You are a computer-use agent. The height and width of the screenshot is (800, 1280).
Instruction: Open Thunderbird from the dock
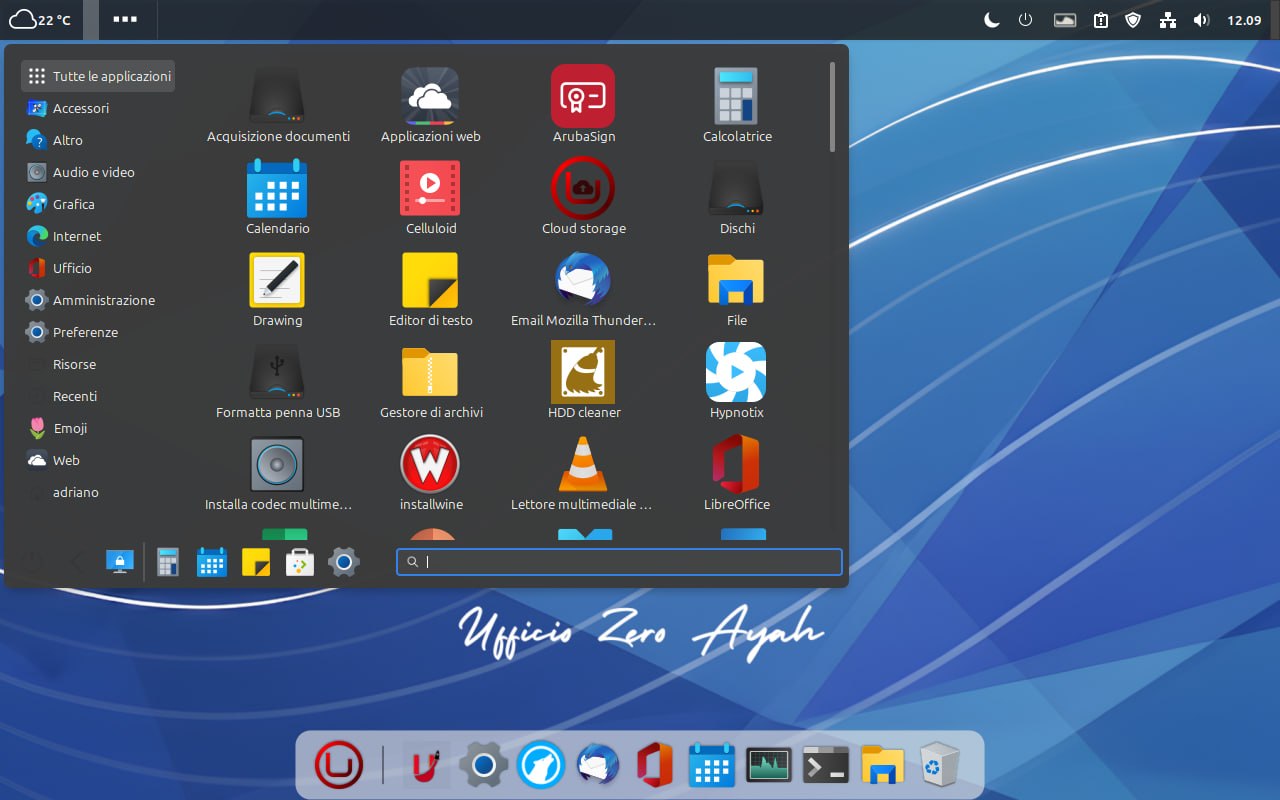click(598, 765)
